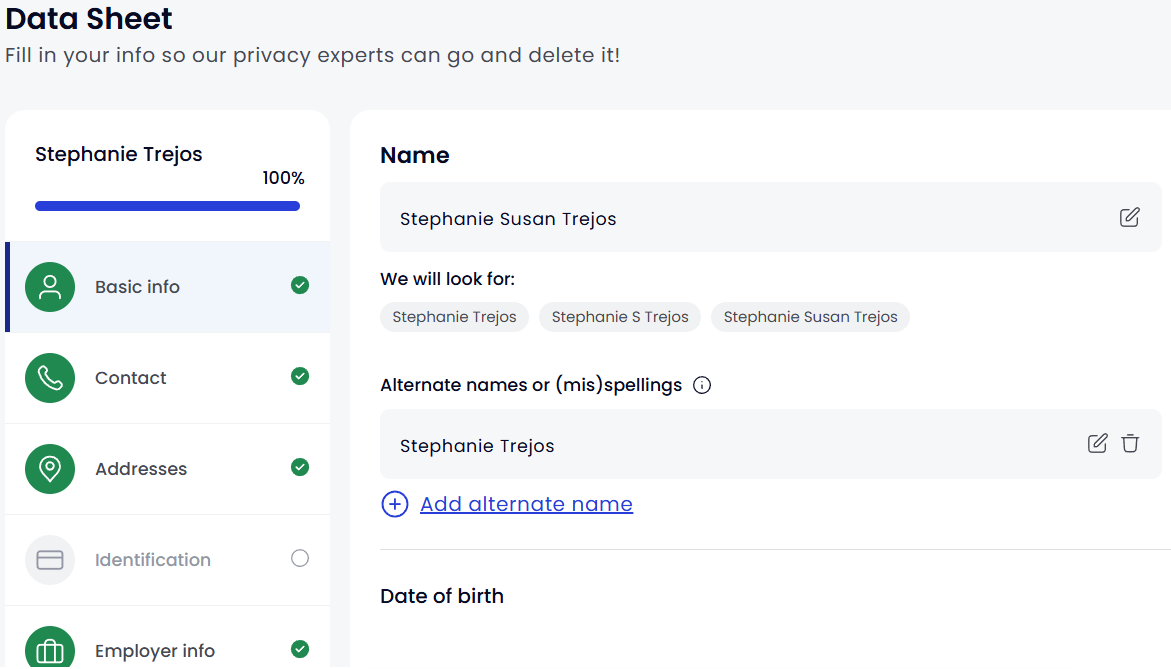Click the Contact phone icon

50,378
